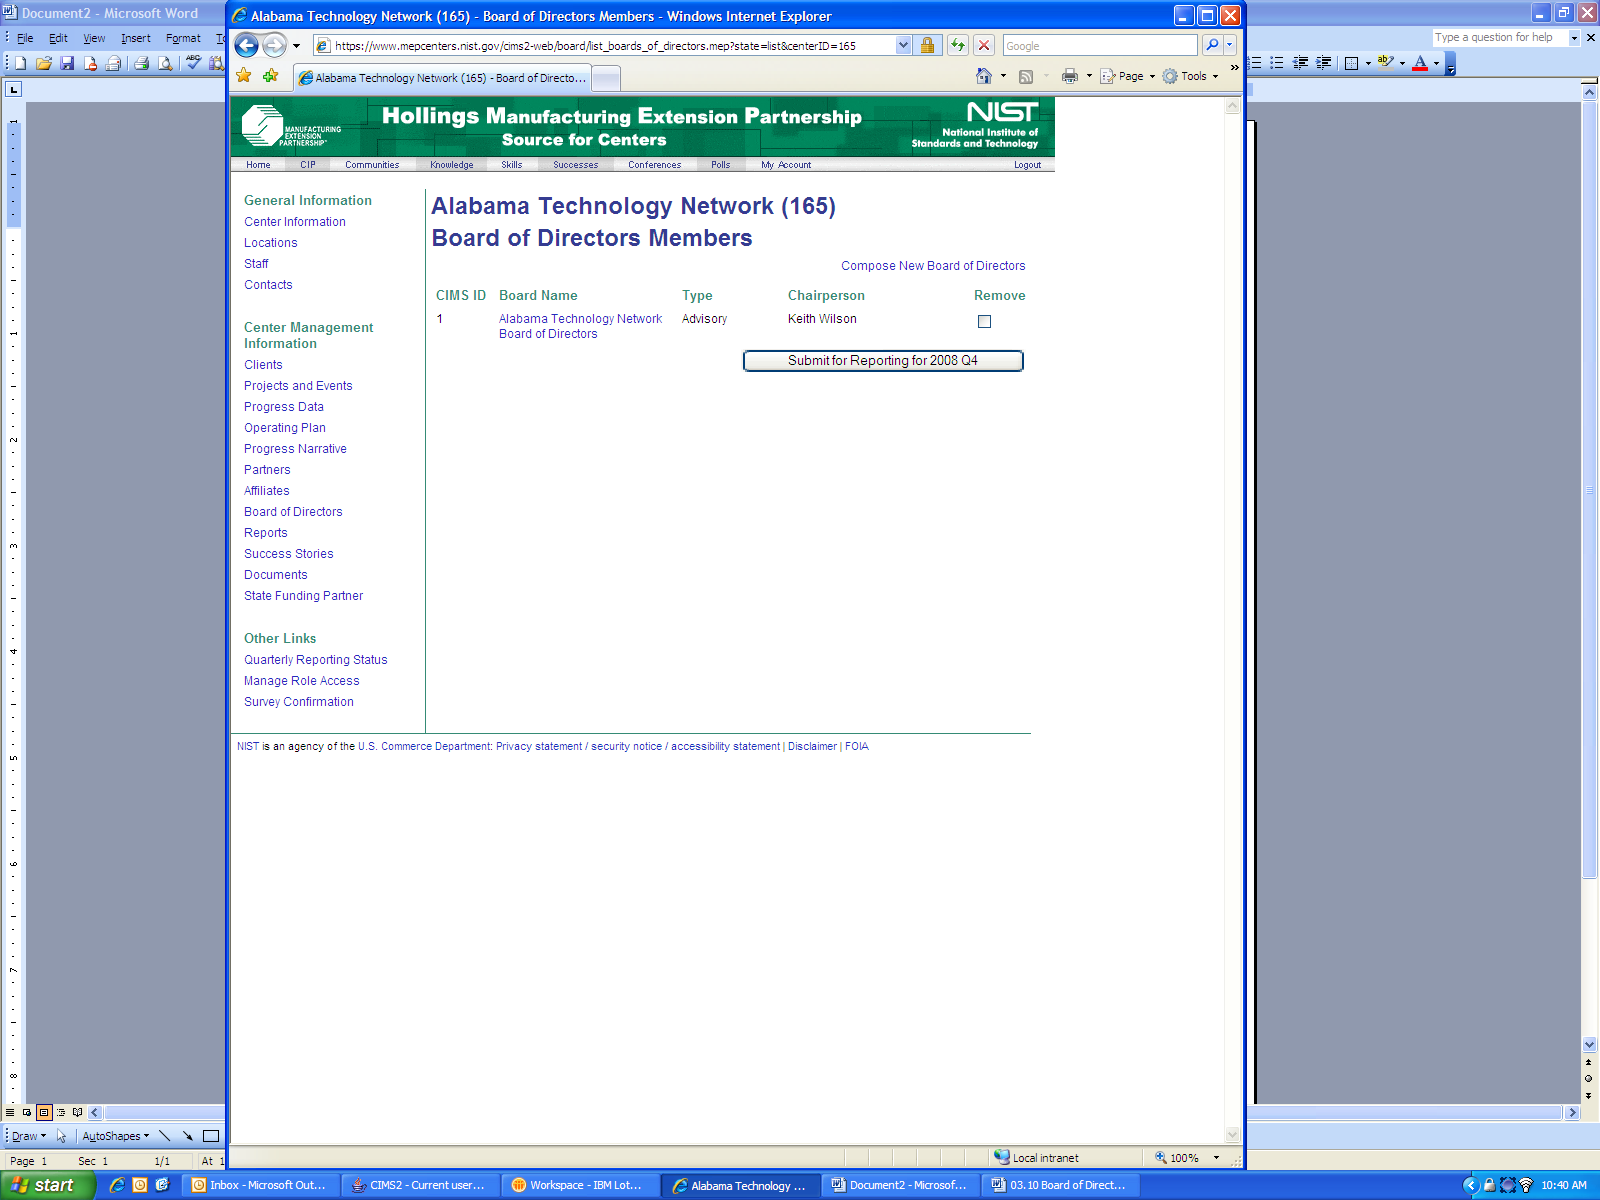1600x1200 pixels.
Task: Switch to Workspace - IBM Lotus taskbar button
Action: click(x=580, y=1185)
